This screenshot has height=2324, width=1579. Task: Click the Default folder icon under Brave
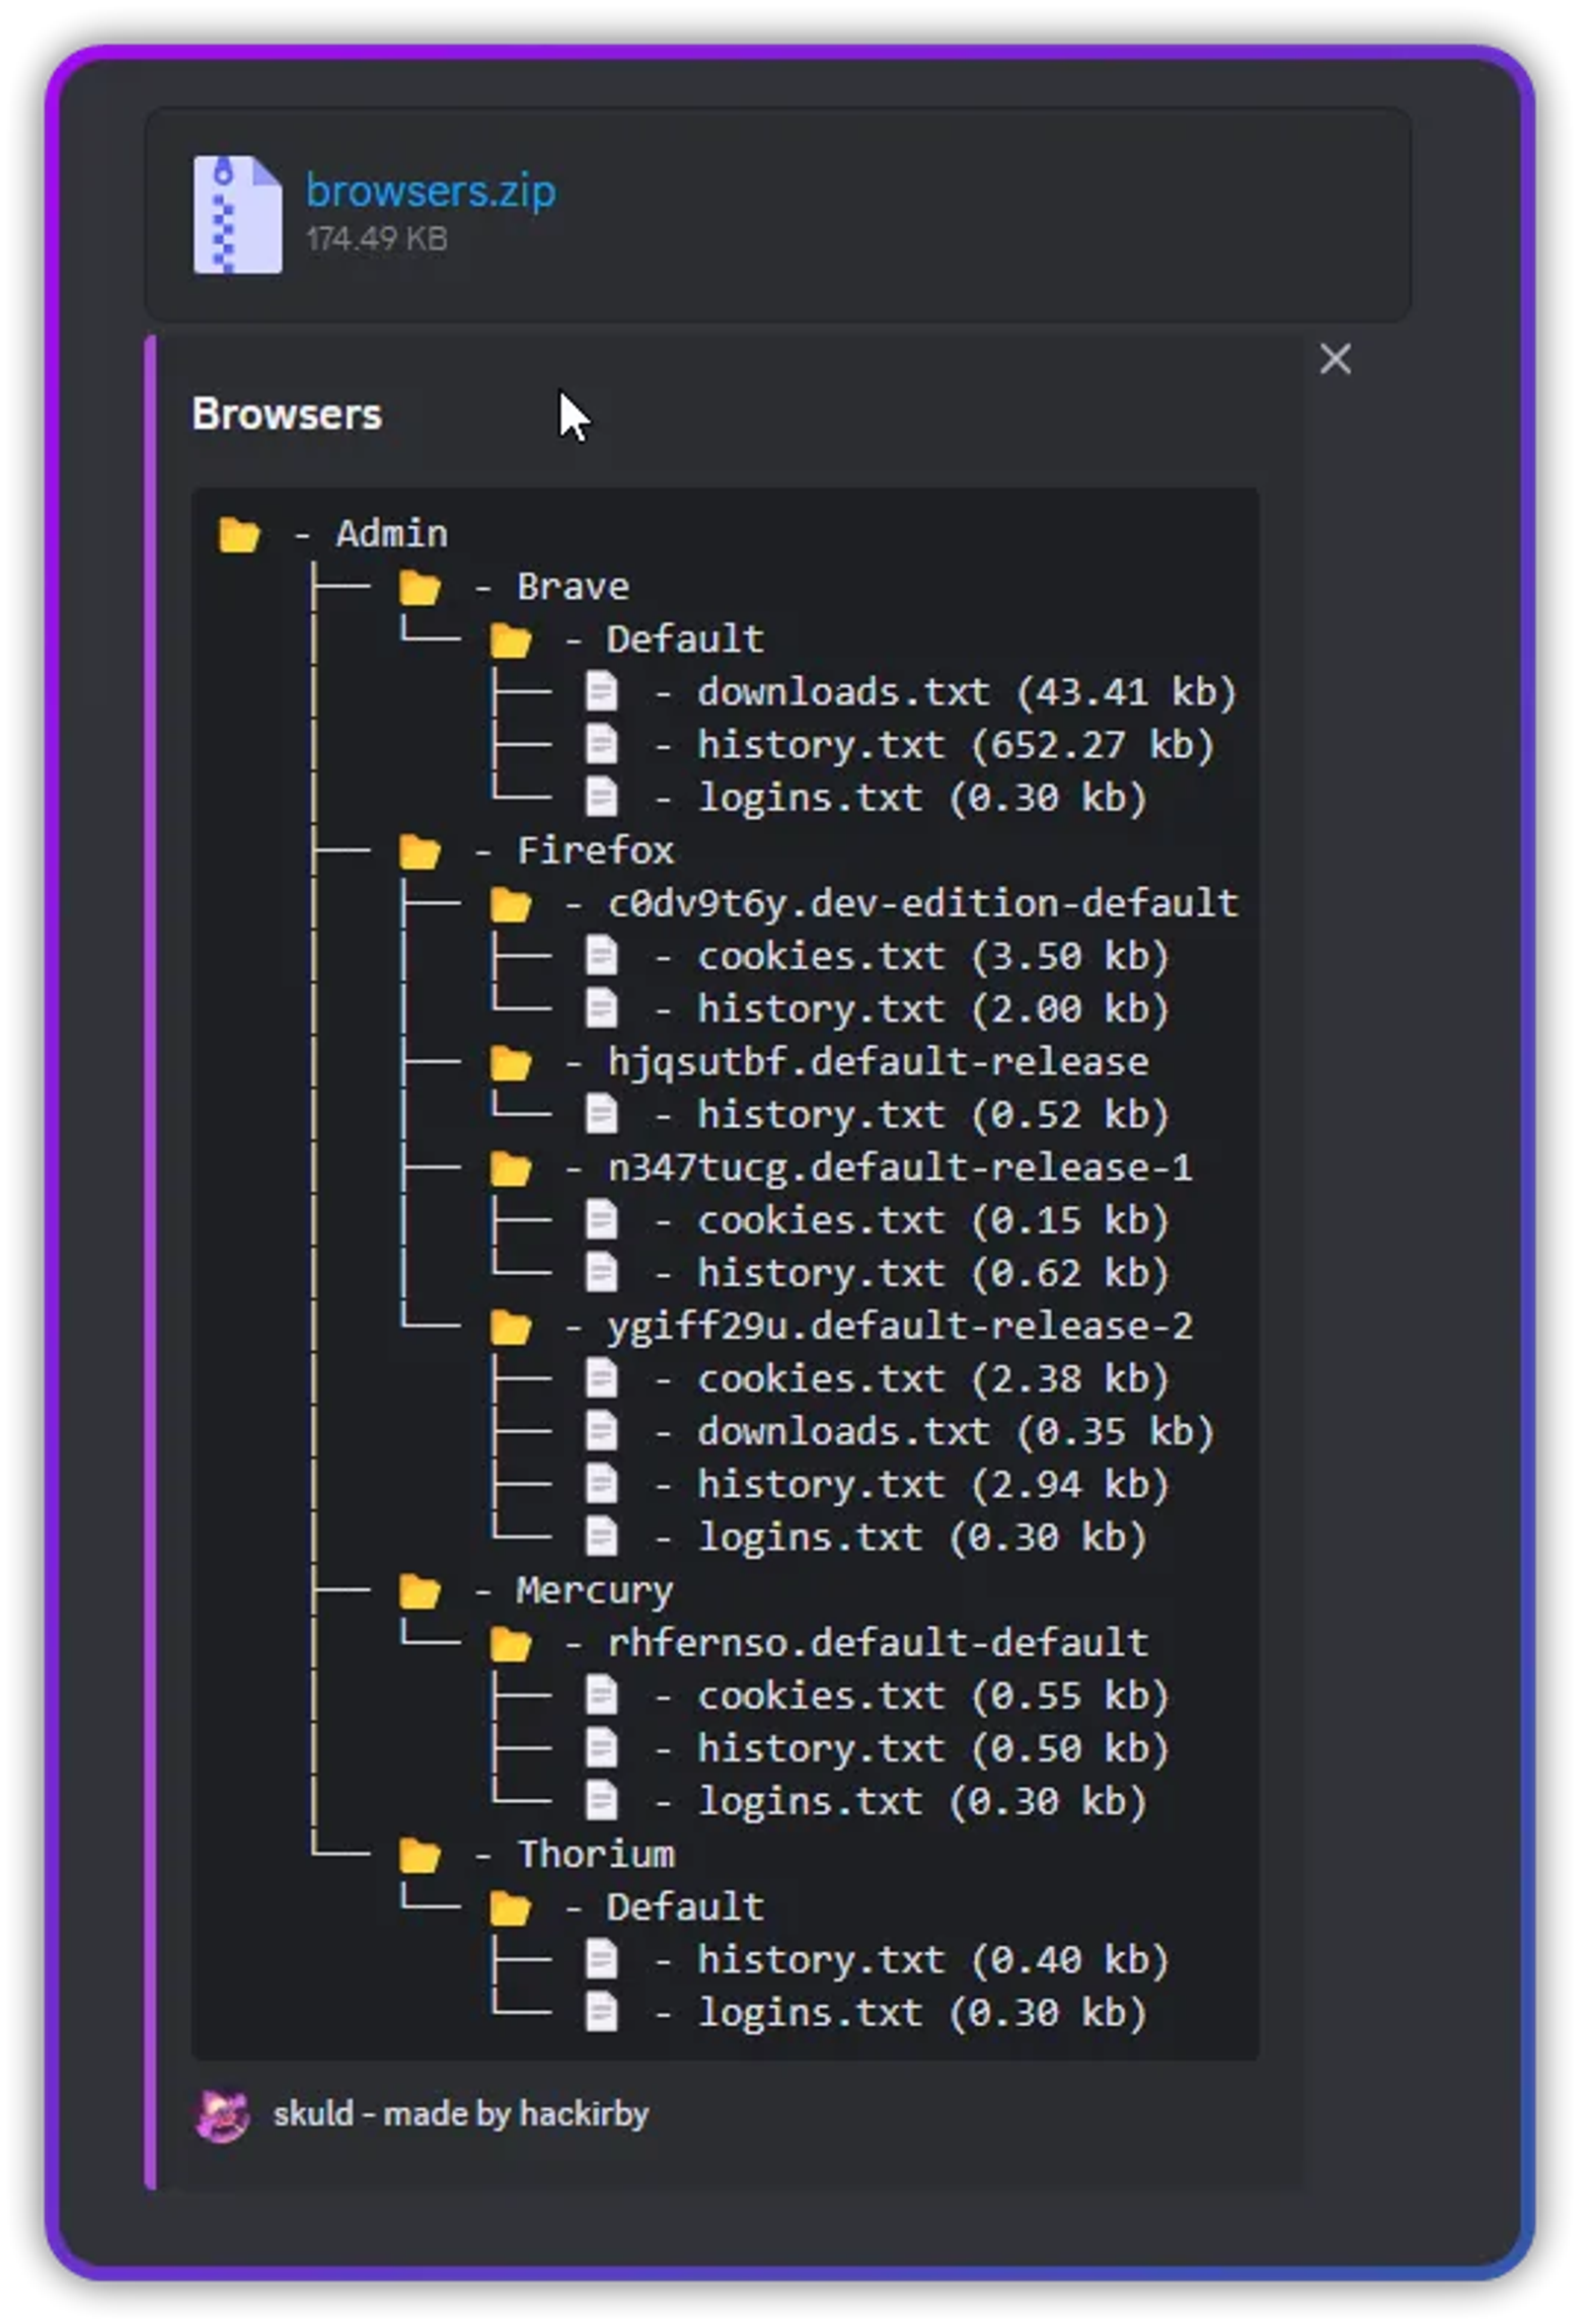coord(511,640)
